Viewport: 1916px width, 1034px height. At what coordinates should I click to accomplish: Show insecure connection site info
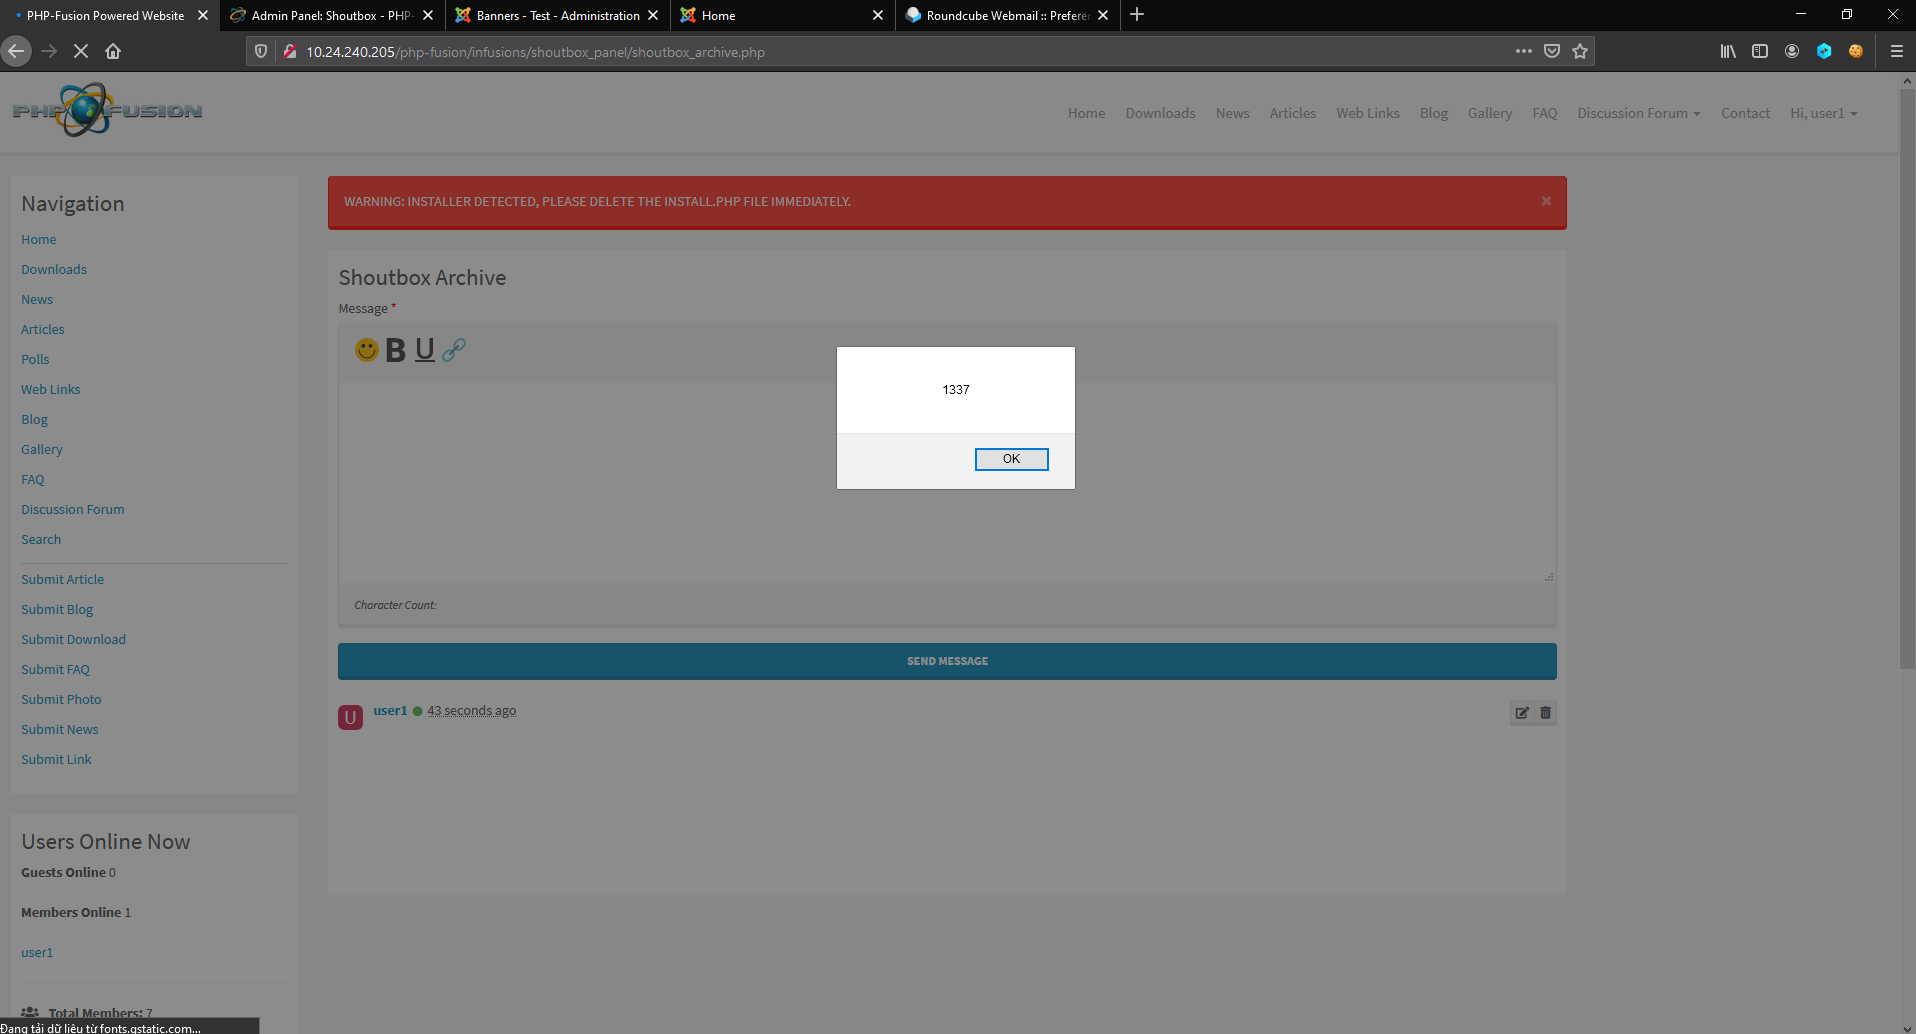[x=289, y=51]
